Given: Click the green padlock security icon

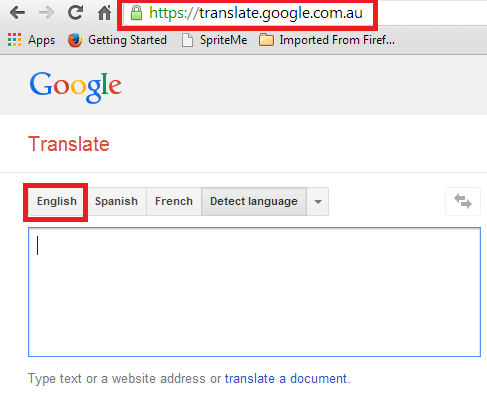Looking at the screenshot, I should pyautogui.click(x=136, y=13).
